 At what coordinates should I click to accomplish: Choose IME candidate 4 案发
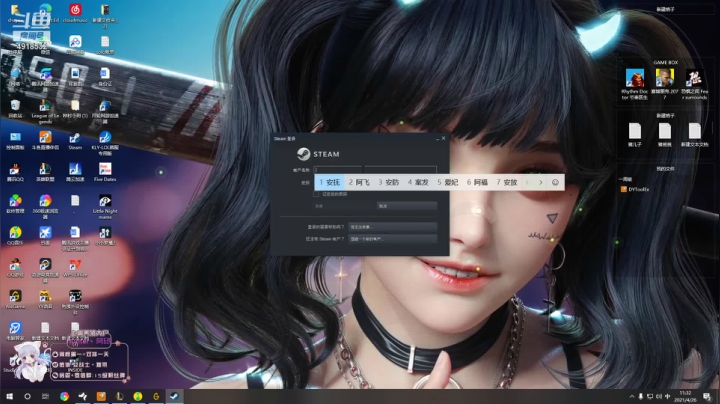pyautogui.click(x=418, y=182)
